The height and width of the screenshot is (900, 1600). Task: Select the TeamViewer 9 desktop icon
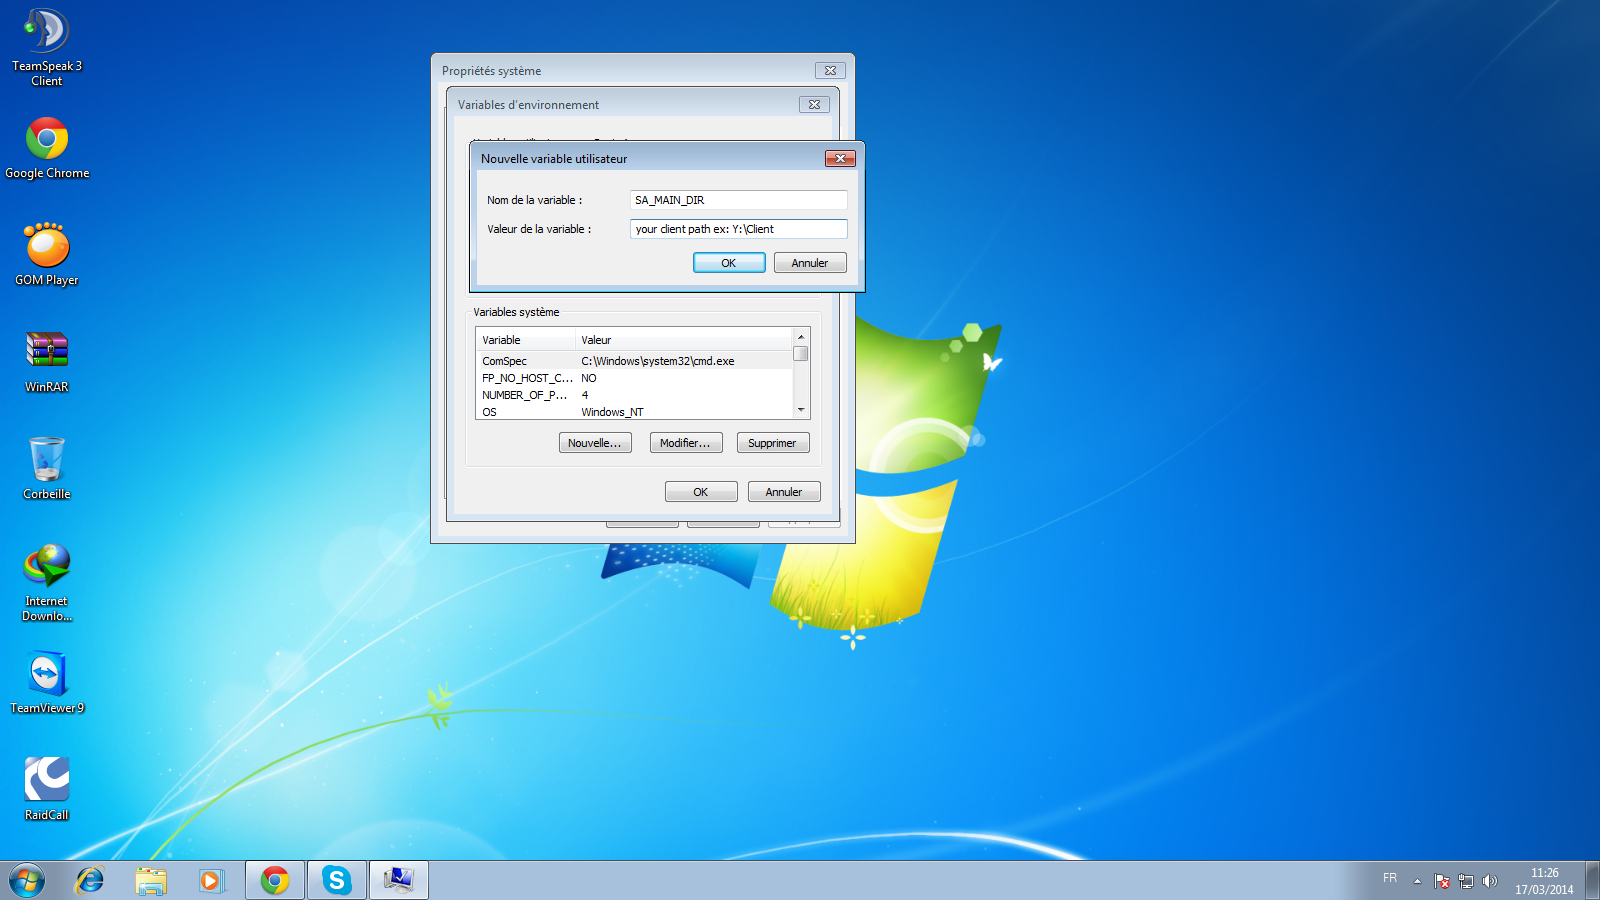pos(47,683)
